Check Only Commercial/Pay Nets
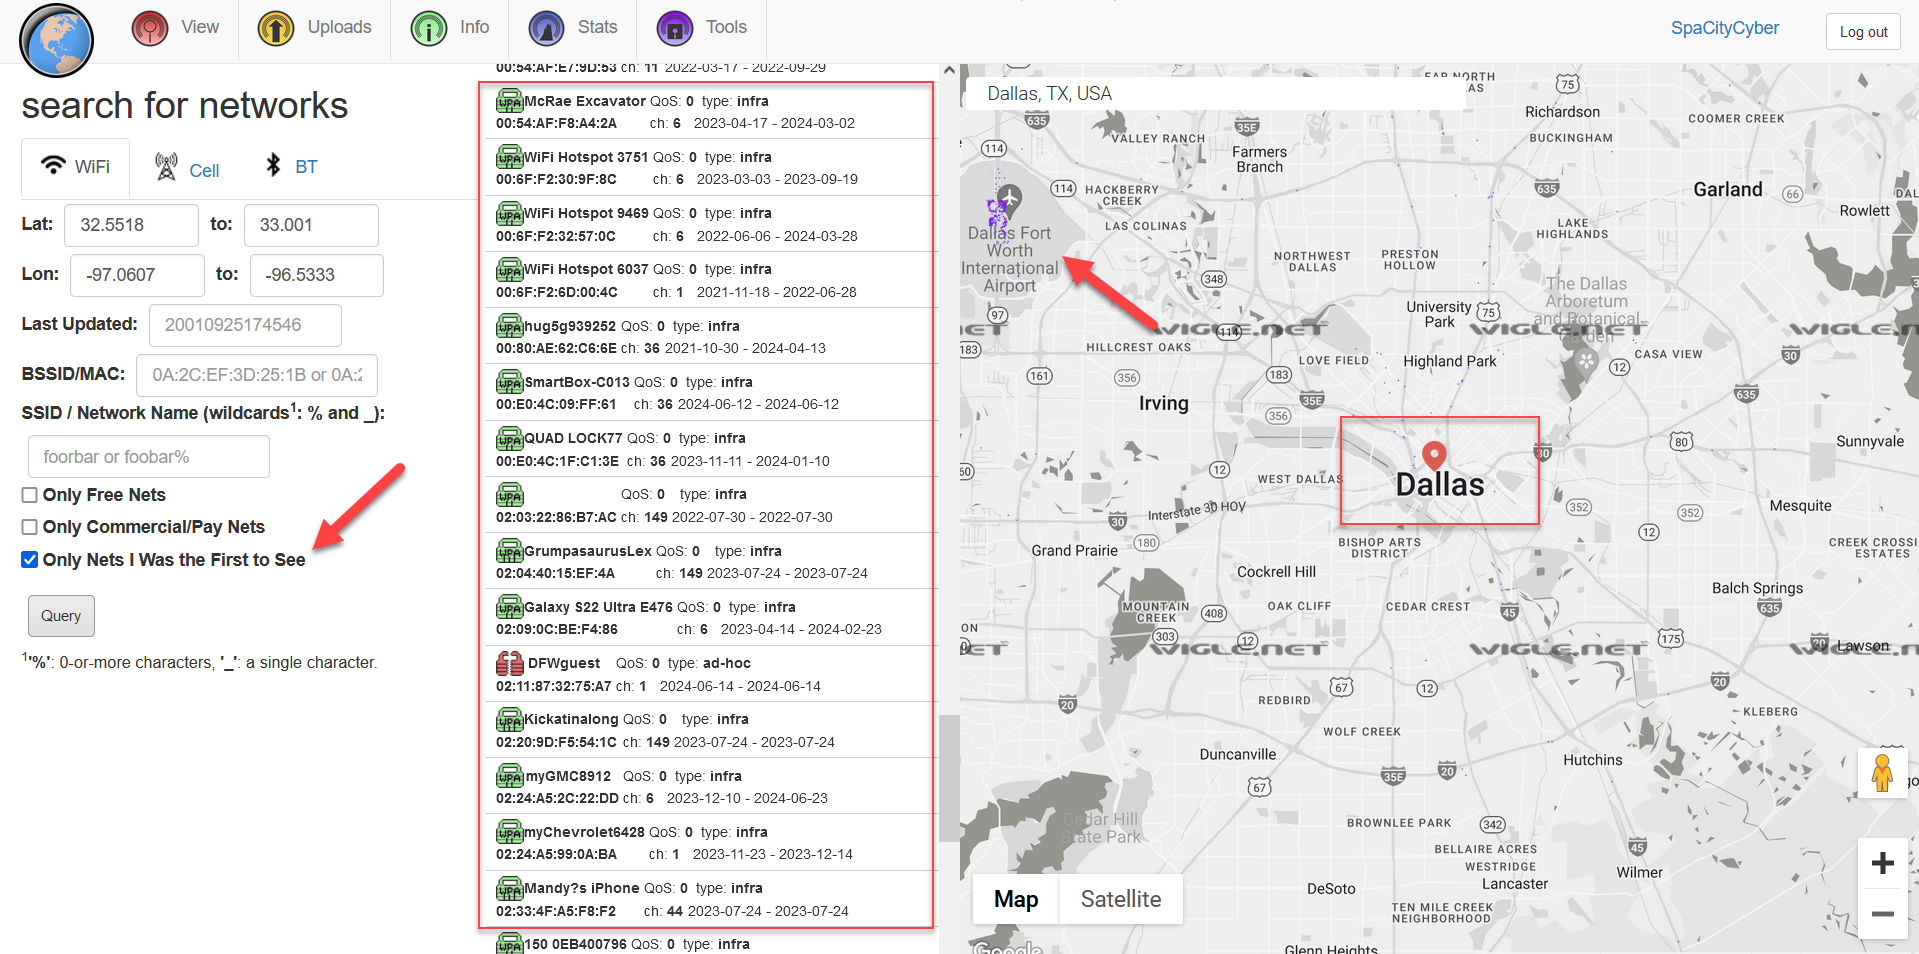This screenshot has width=1919, height=954. (x=30, y=527)
